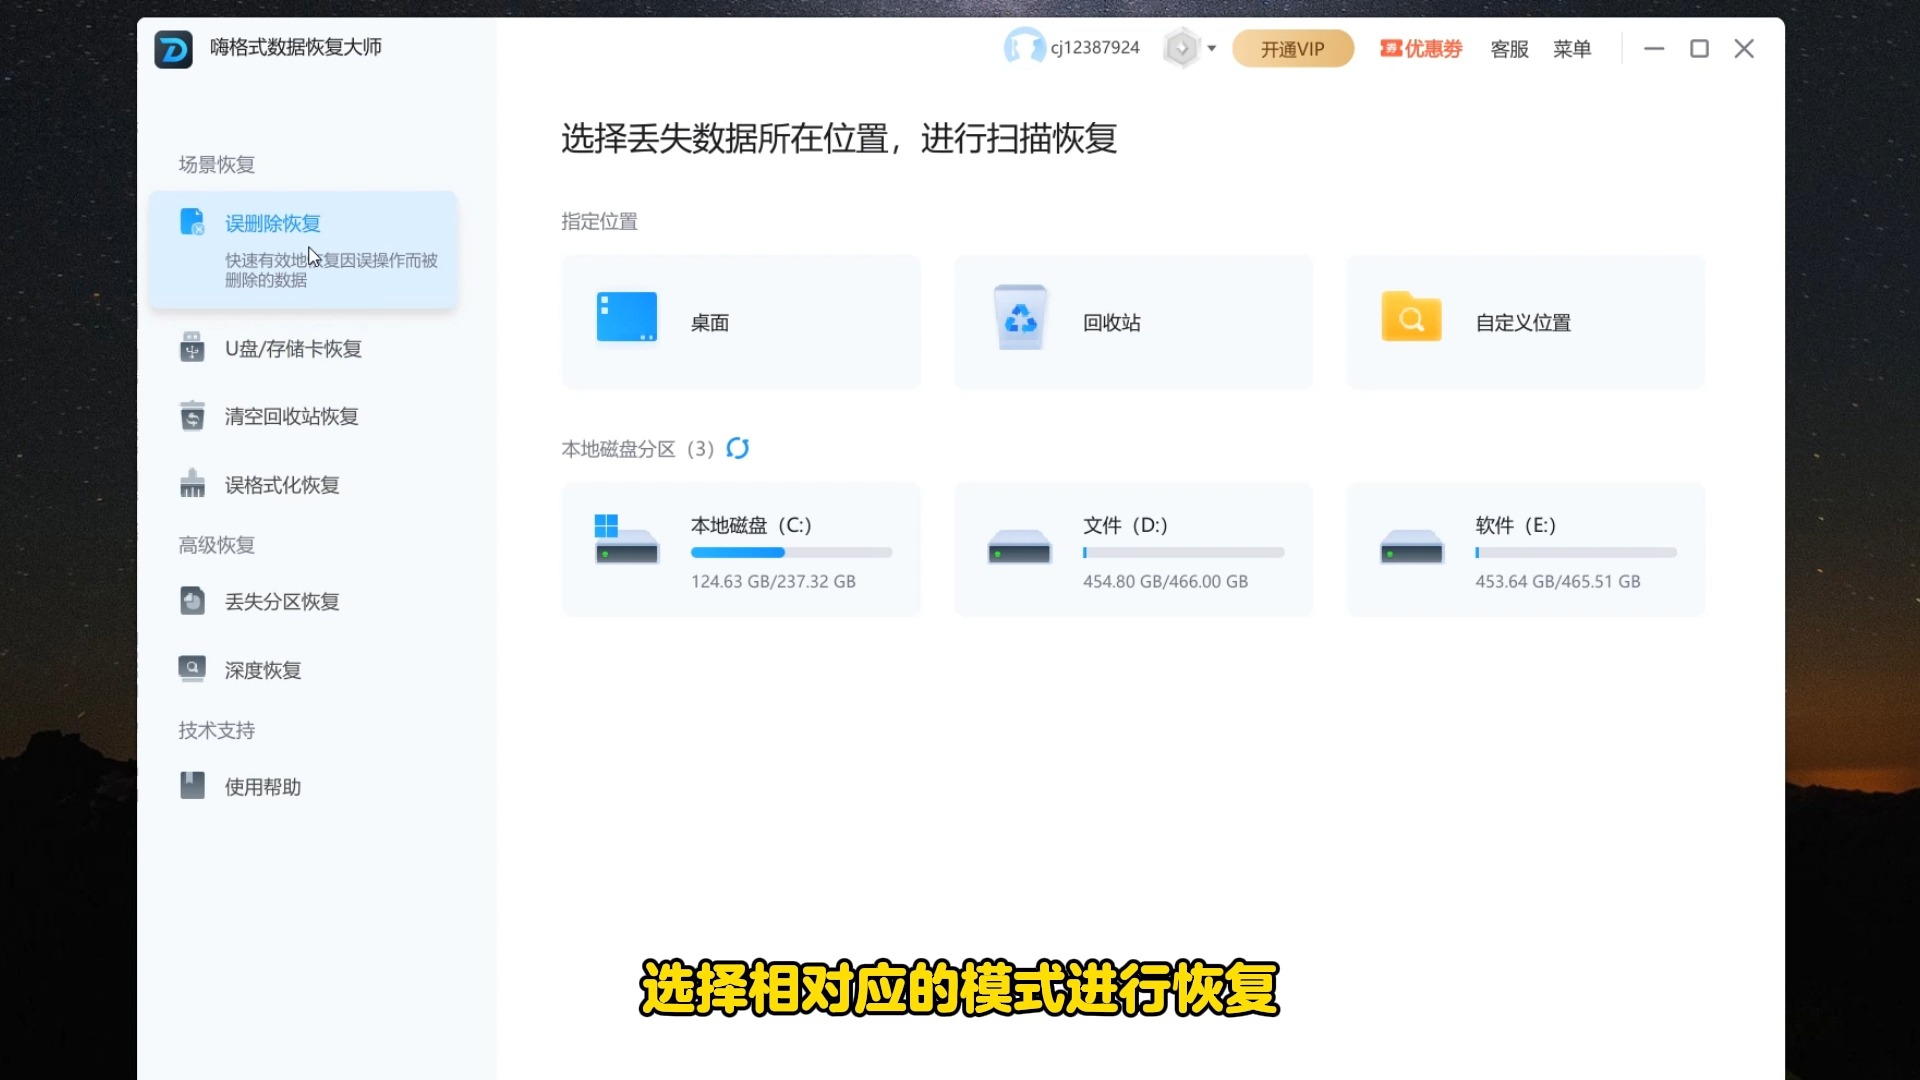
Task: Select the 文件 (D:) disk partition
Action: click(1132, 549)
